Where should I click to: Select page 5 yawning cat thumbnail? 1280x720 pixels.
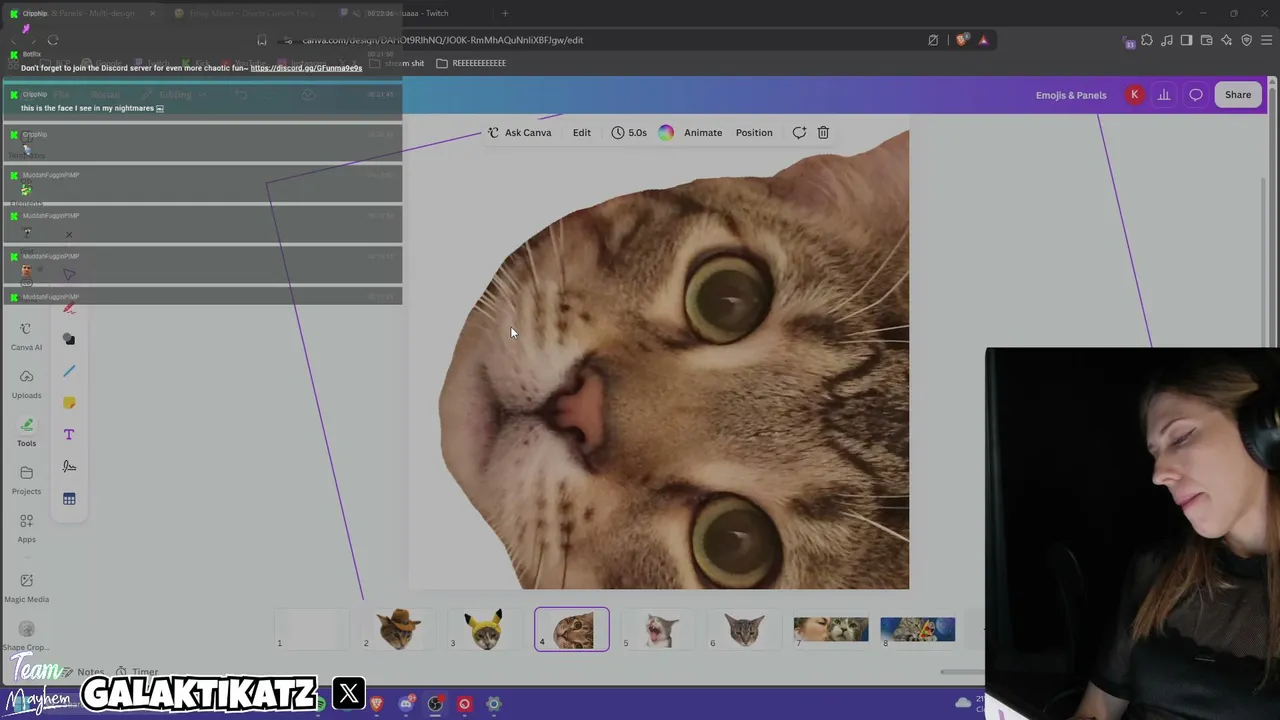click(x=659, y=629)
